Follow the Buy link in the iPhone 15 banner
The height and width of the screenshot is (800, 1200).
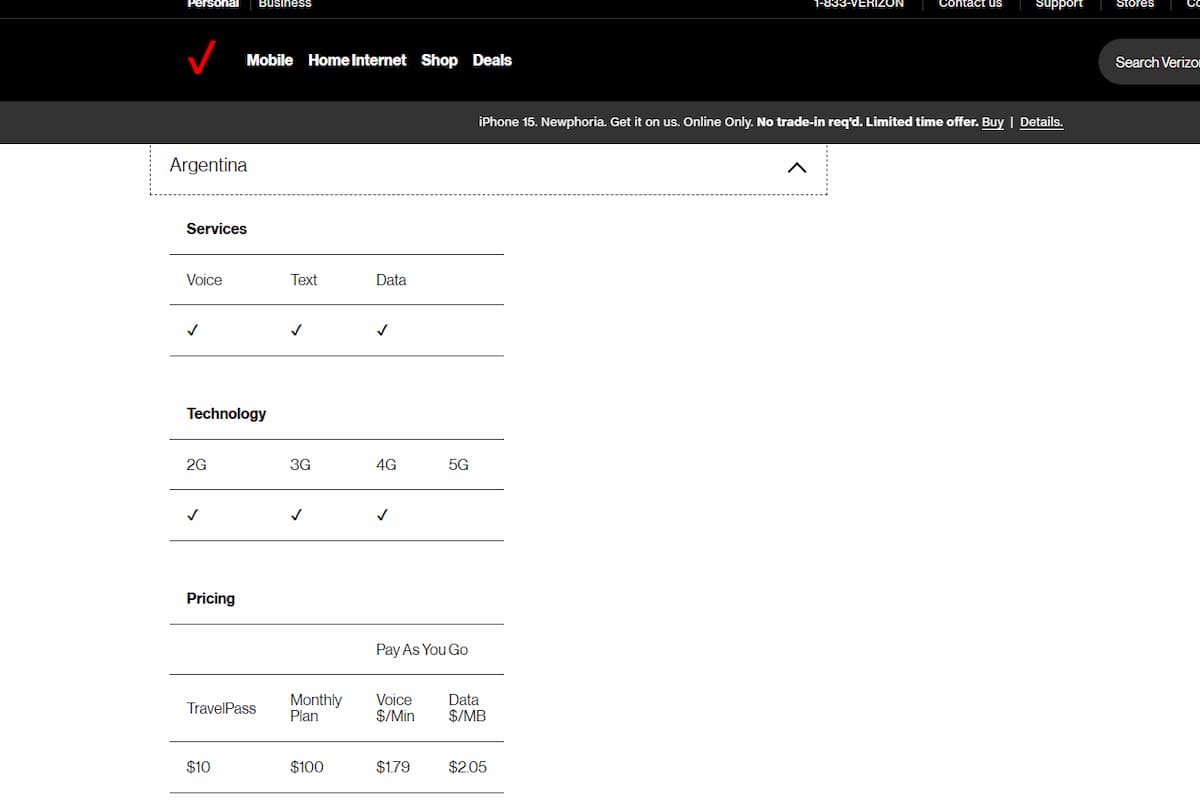[992, 122]
